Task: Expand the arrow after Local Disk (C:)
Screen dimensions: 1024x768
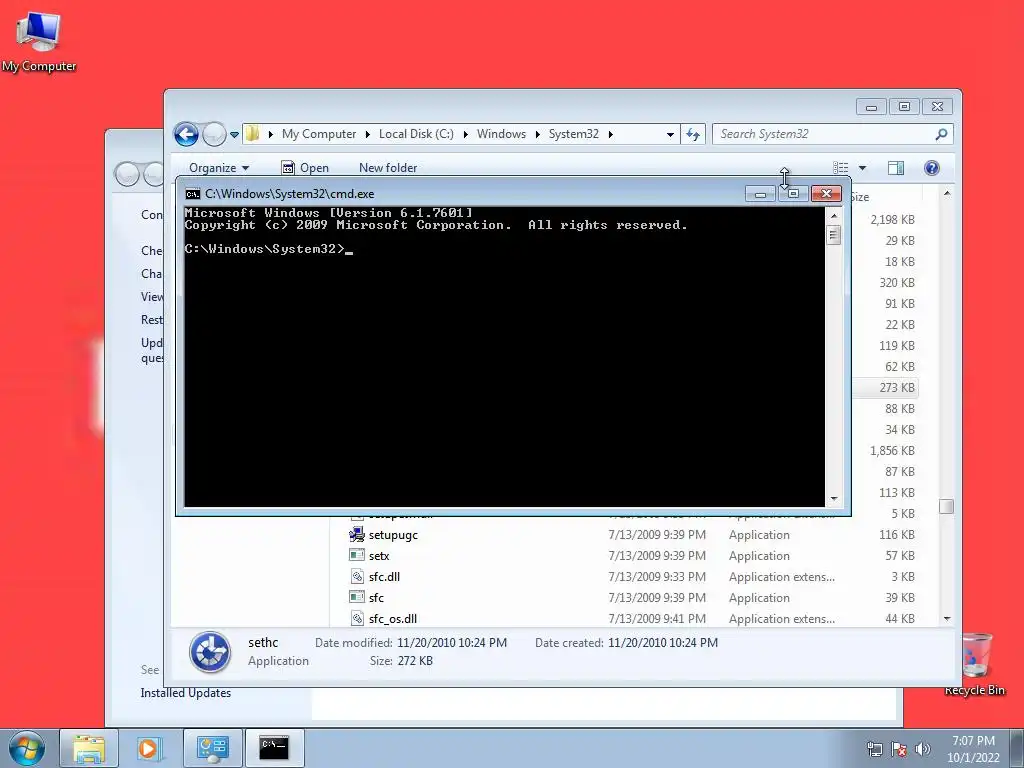Action: click(466, 134)
